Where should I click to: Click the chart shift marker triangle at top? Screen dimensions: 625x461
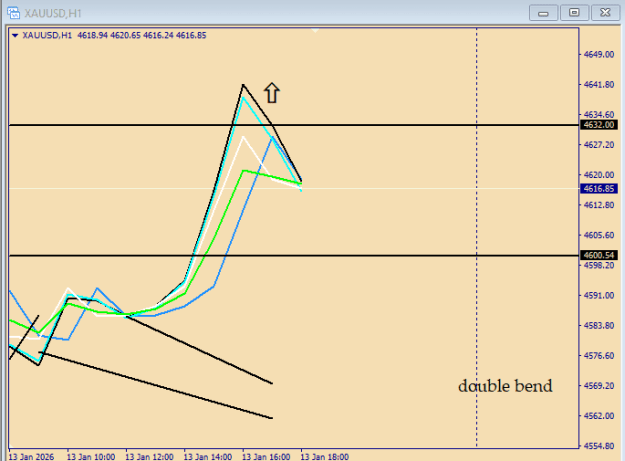pyautogui.click(x=315, y=30)
